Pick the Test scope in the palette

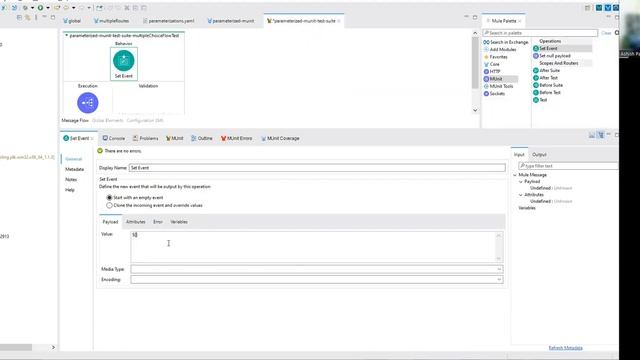540,100
